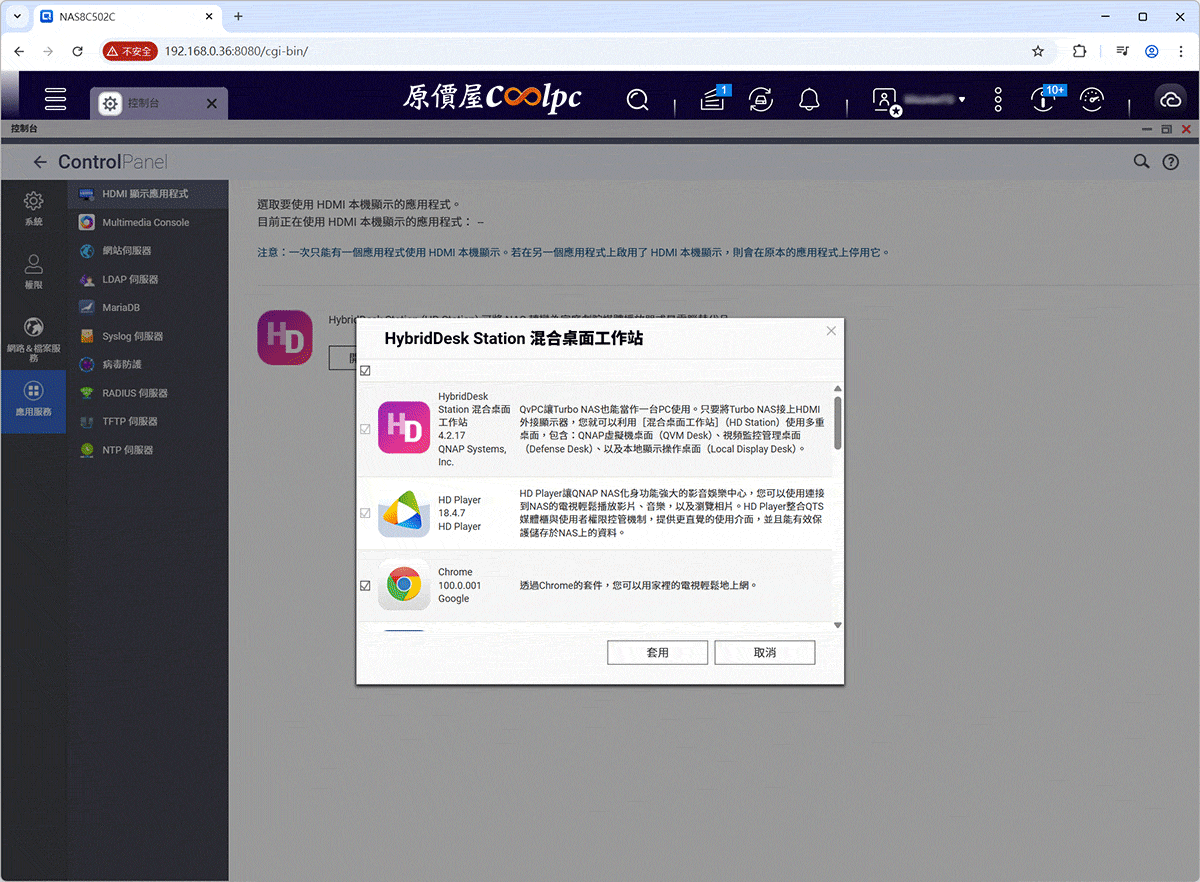The height and width of the screenshot is (882, 1200).
Task: Expand the user account dropdown arrow
Action: pos(962,100)
